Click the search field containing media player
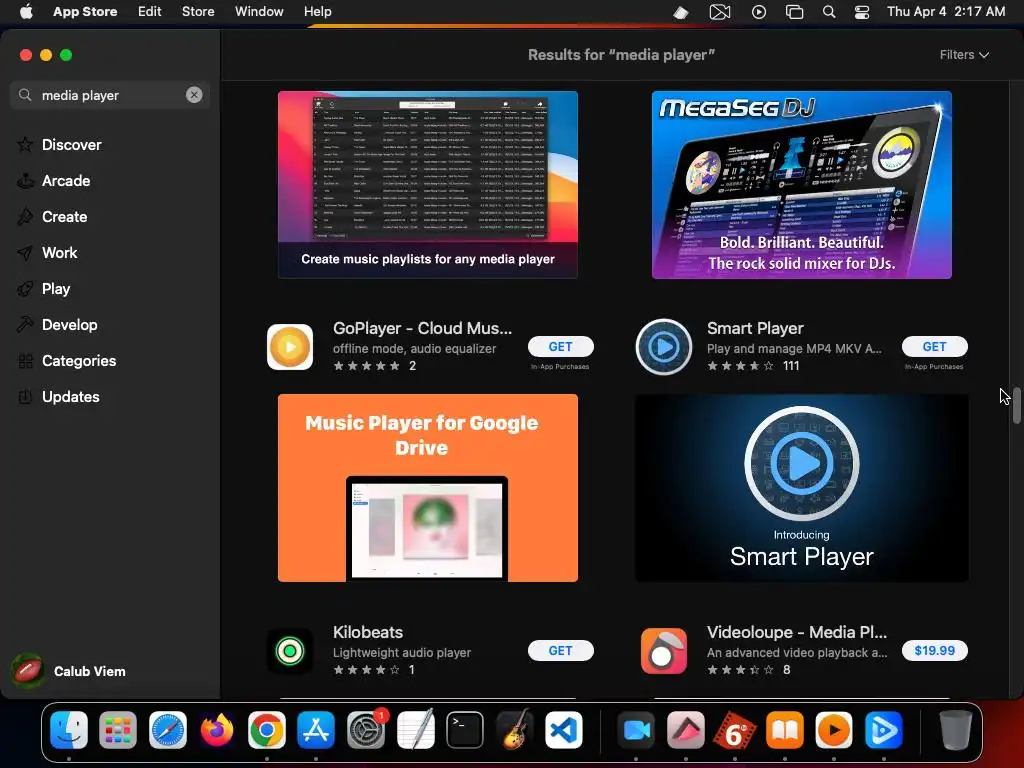 click(x=110, y=95)
